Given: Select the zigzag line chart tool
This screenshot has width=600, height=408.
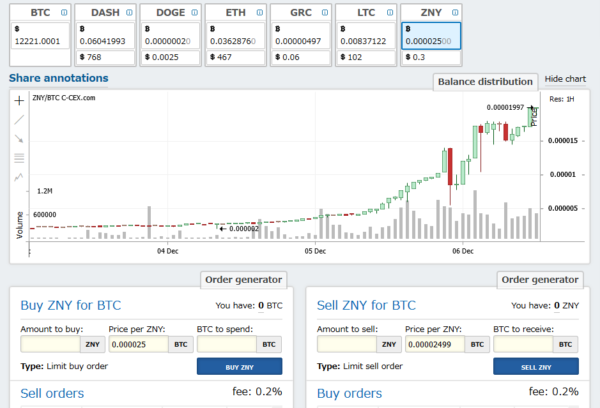Looking at the screenshot, I should click(19, 177).
